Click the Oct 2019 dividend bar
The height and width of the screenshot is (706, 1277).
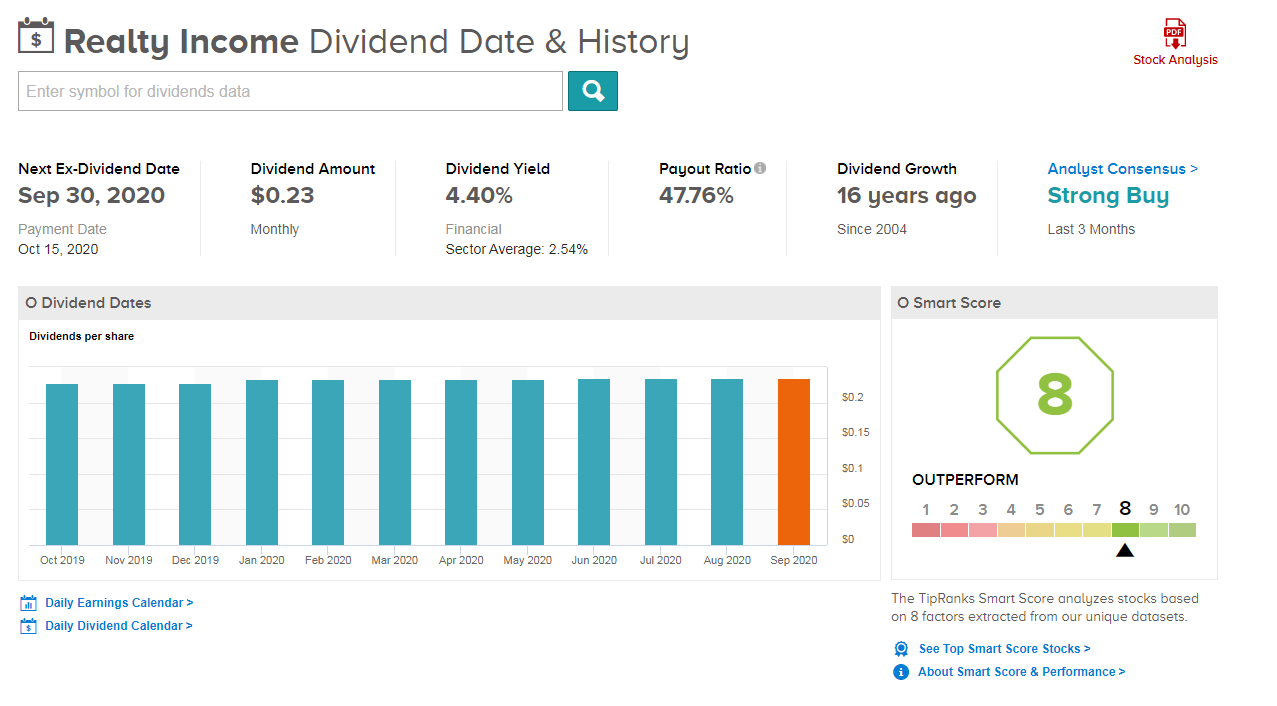[62, 464]
